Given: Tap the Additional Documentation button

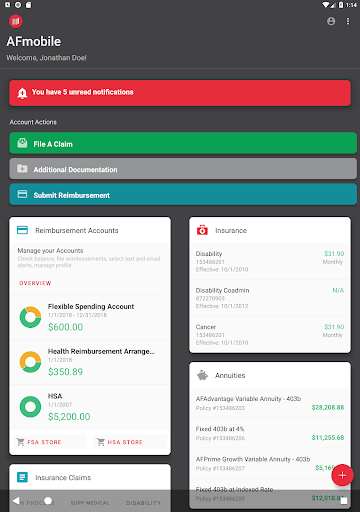Looking at the screenshot, I should (x=183, y=169).
